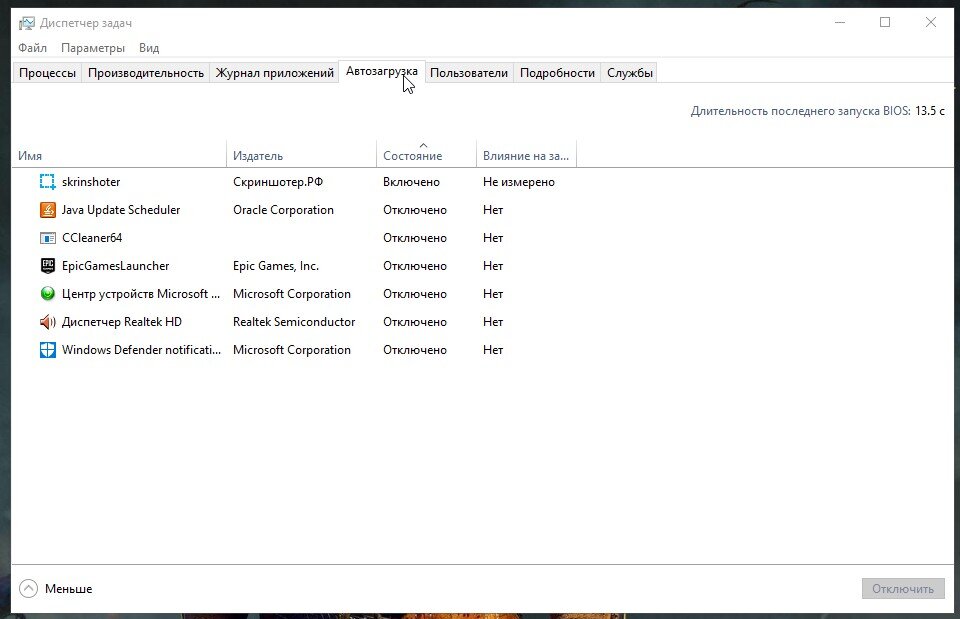Click the green Центр устройств Microsoft icon
The height and width of the screenshot is (619, 960).
click(48, 294)
